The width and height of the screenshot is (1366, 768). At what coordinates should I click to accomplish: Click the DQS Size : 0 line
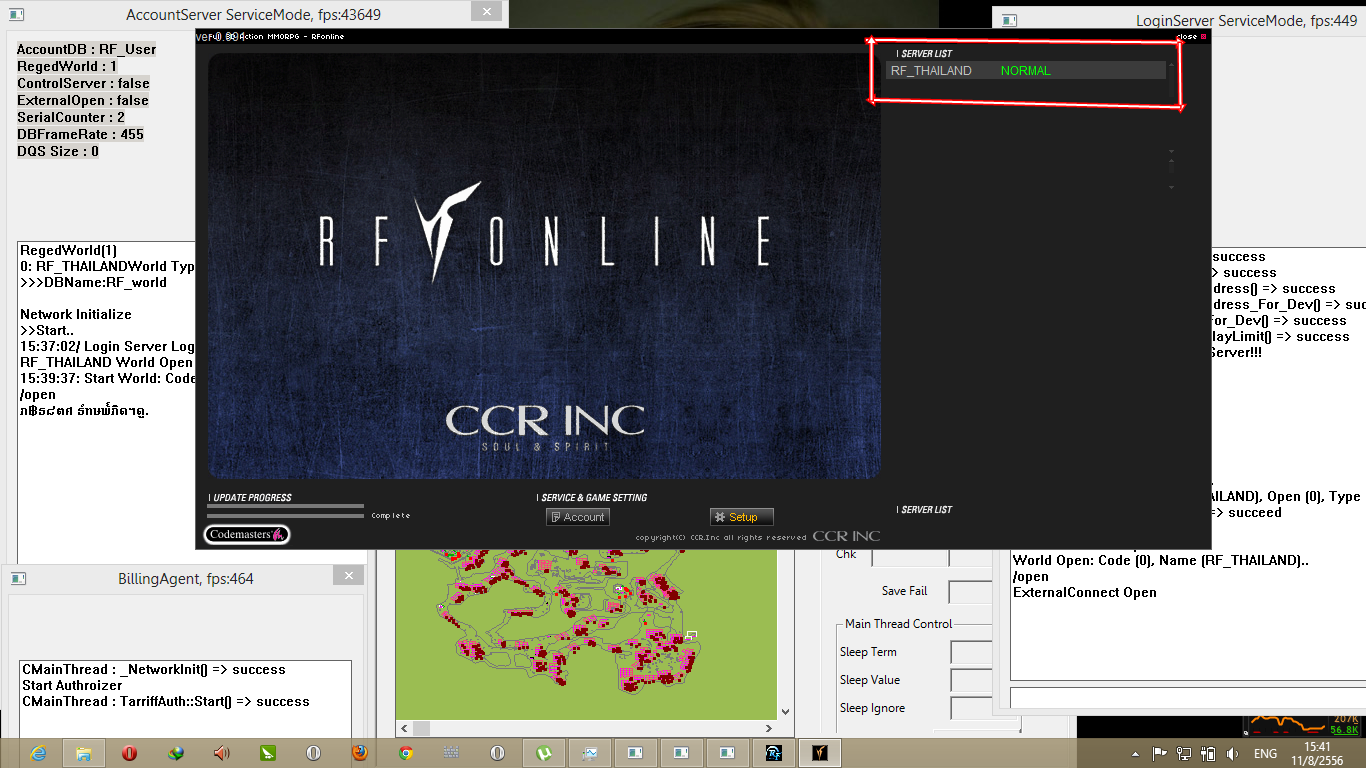(x=58, y=151)
